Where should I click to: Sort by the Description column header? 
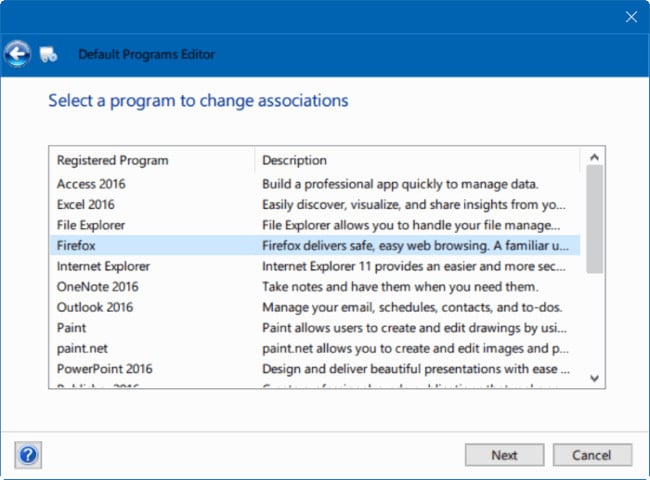417,160
